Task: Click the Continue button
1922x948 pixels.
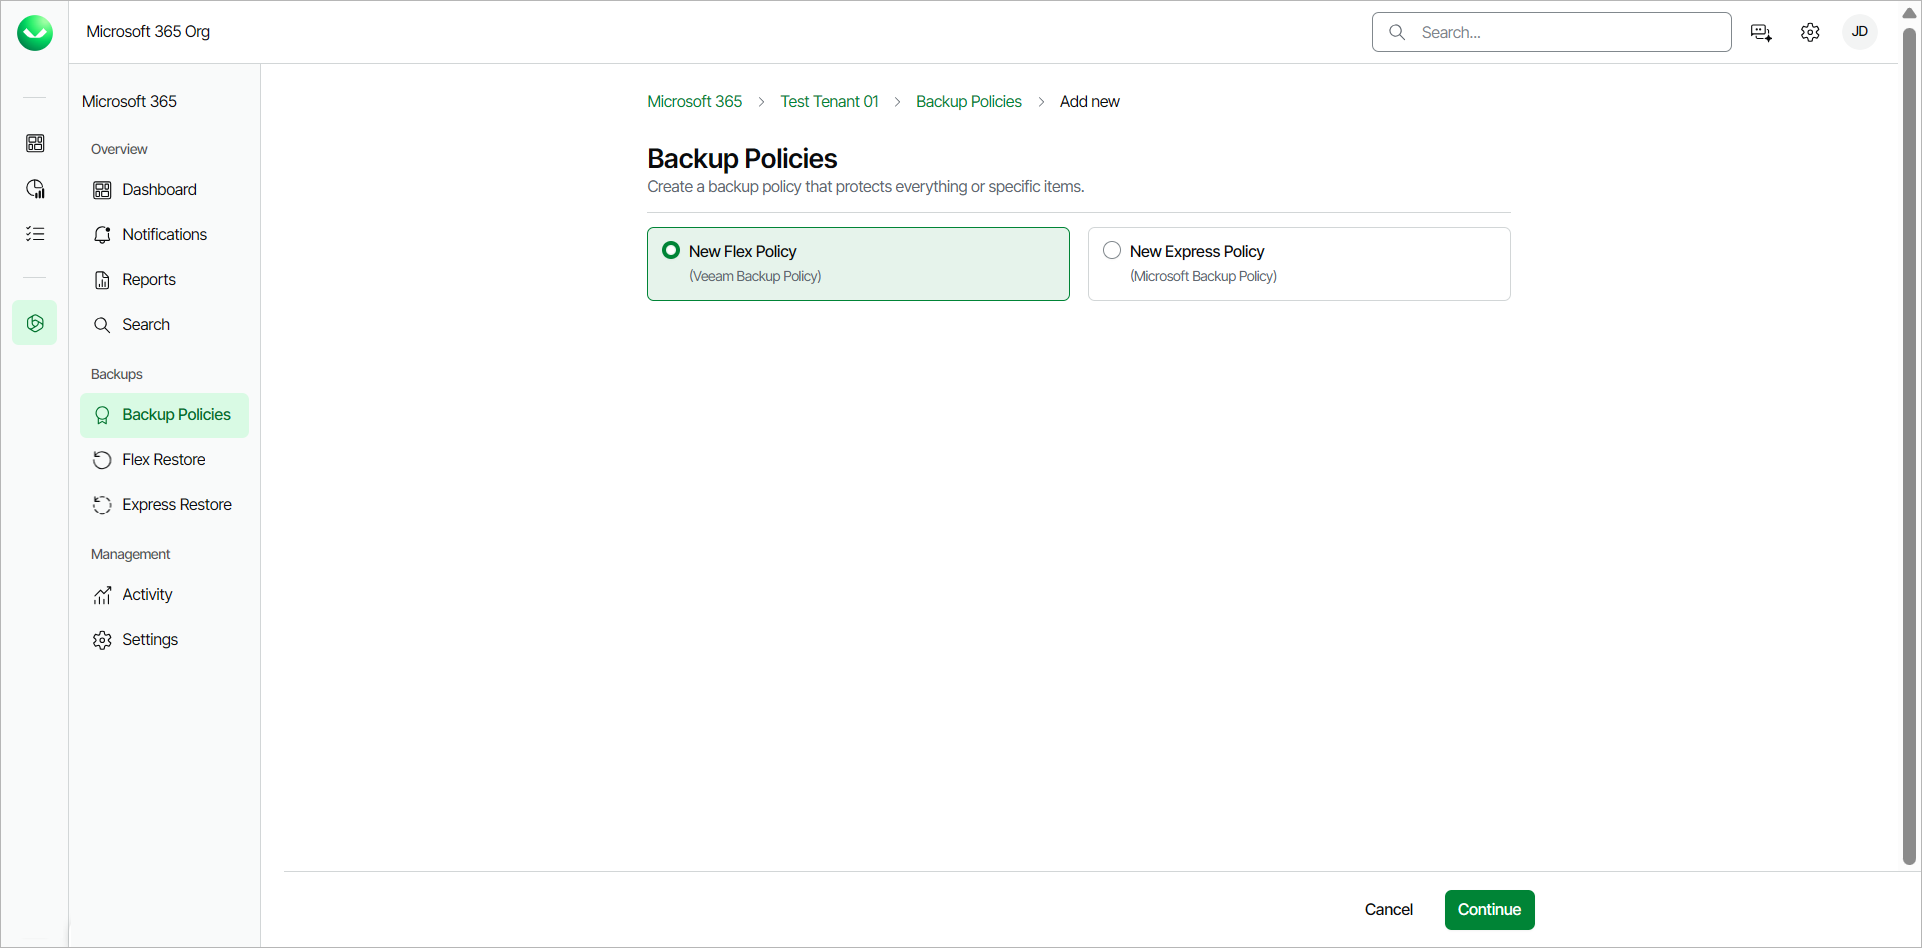Action: coord(1489,910)
